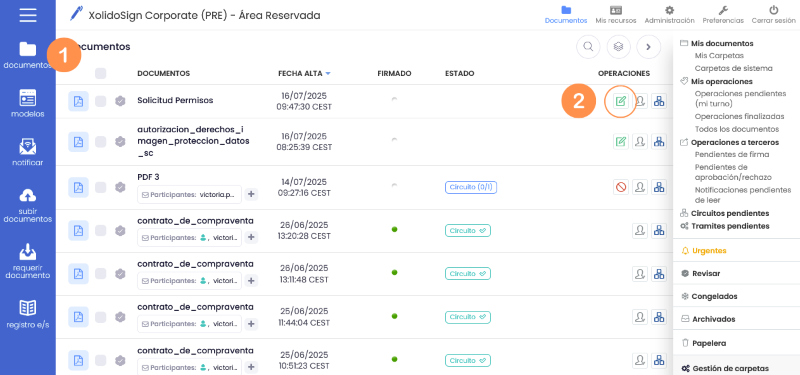Open Mis recursos in the top navigation

click(x=616, y=15)
